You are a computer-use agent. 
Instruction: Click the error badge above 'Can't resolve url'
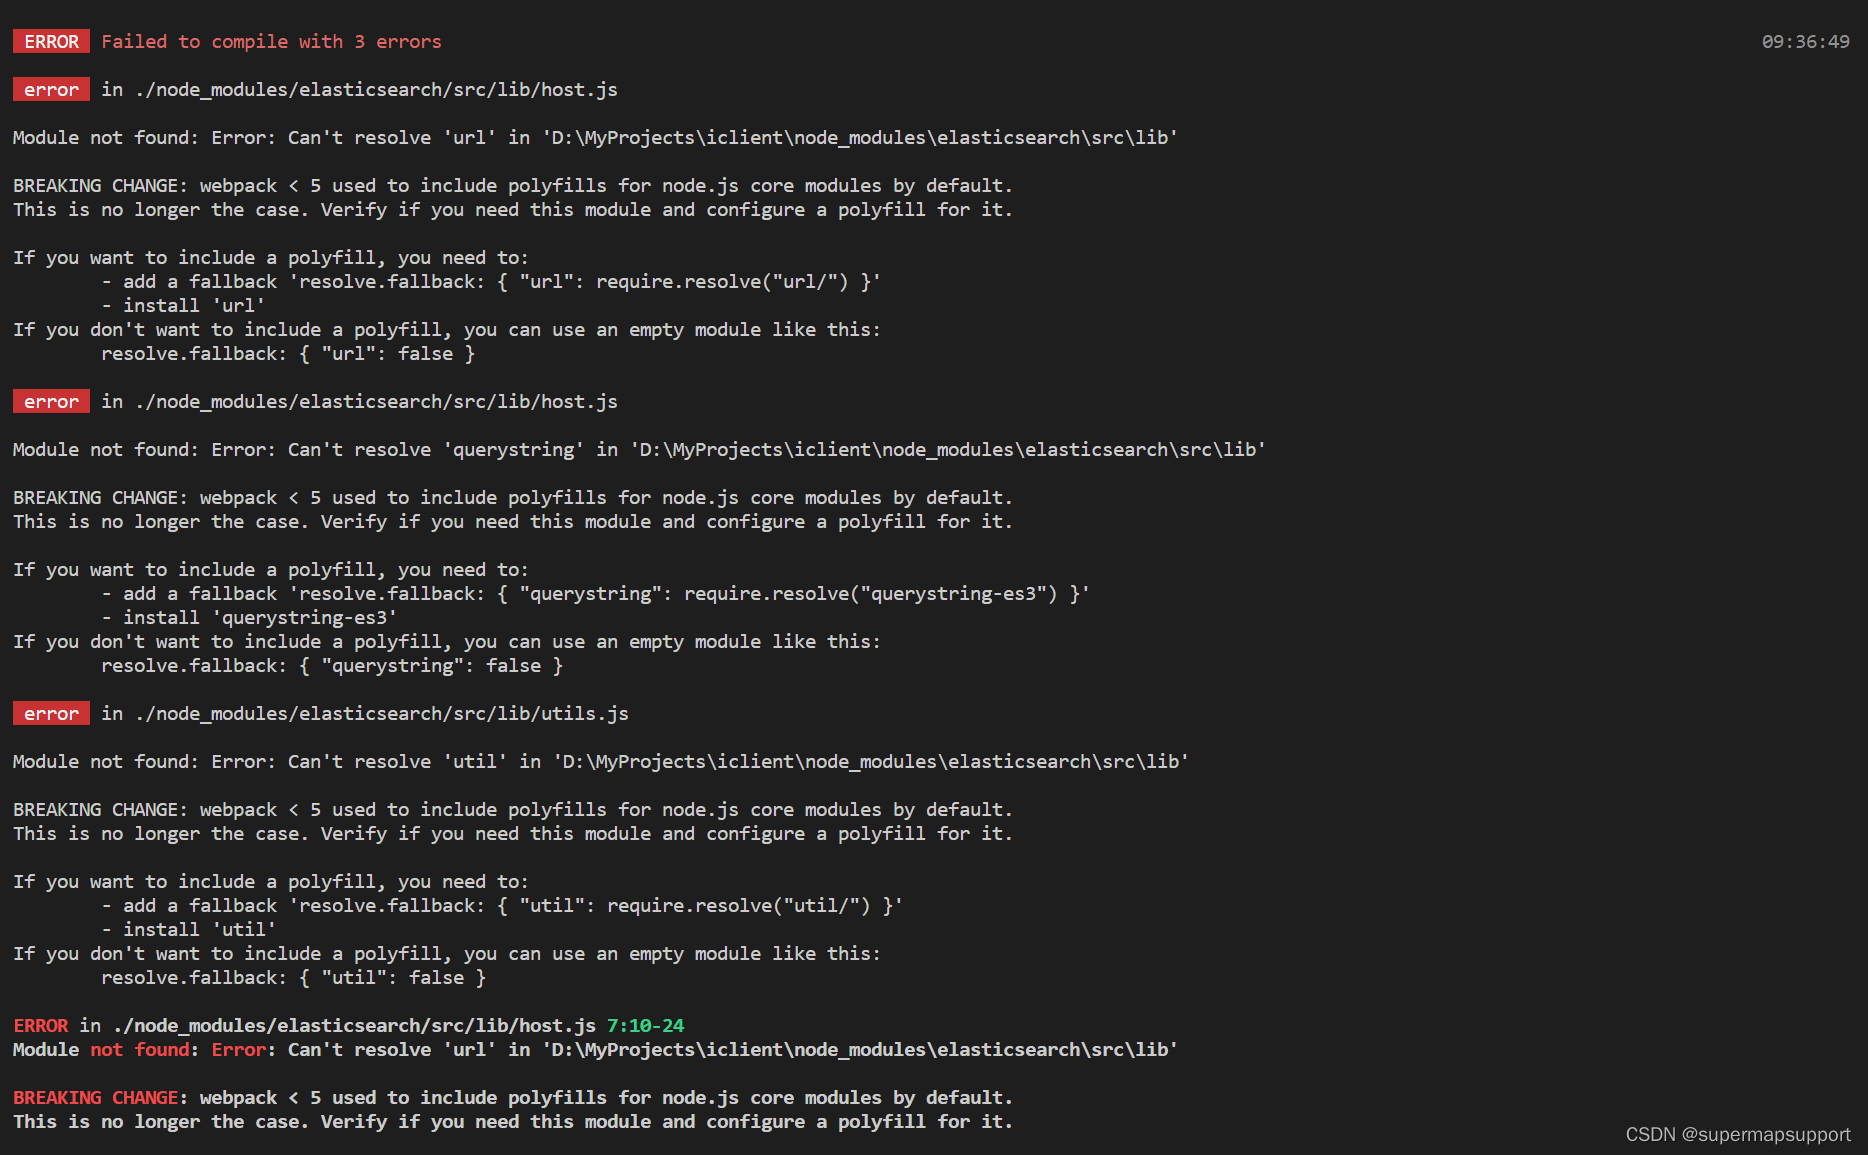pyautogui.click(x=51, y=89)
